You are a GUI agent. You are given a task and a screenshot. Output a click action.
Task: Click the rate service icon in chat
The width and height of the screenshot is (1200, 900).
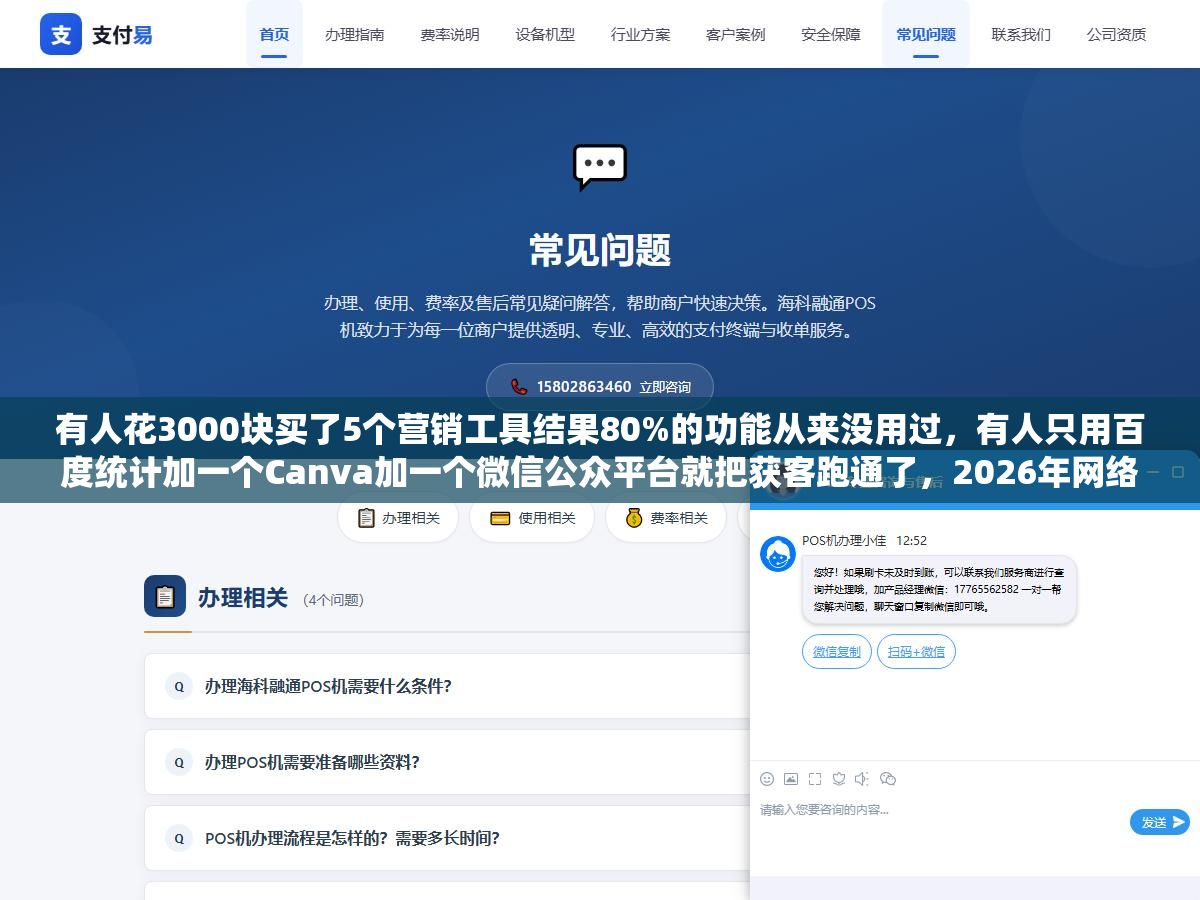[839, 779]
